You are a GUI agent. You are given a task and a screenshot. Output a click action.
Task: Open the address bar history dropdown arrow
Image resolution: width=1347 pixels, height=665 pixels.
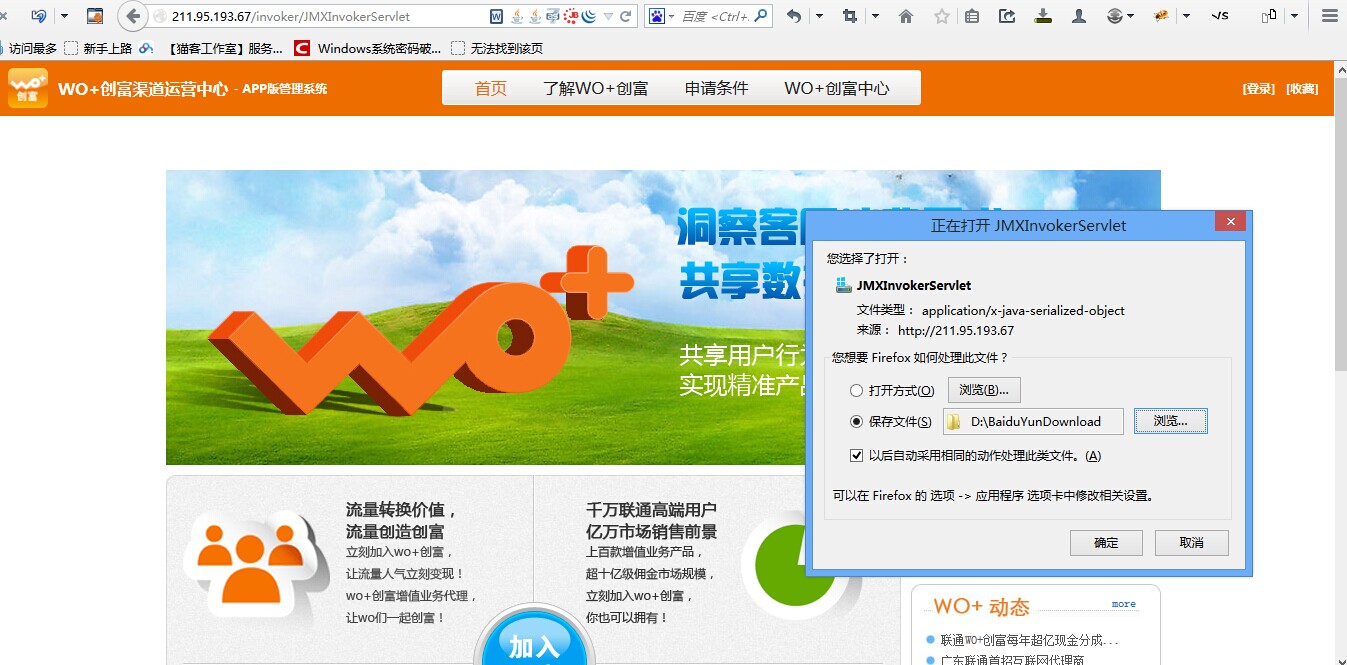coord(608,16)
